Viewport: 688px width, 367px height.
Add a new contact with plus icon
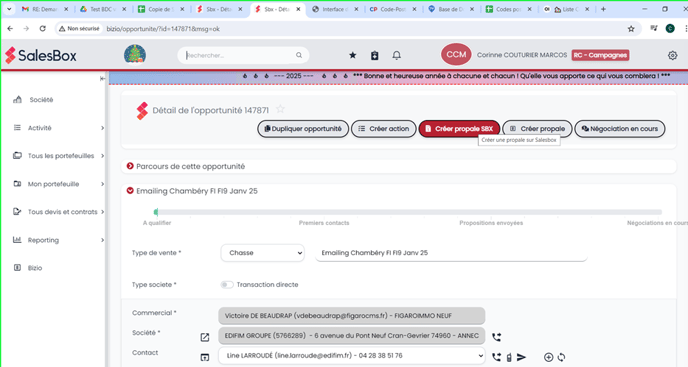[x=548, y=357]
